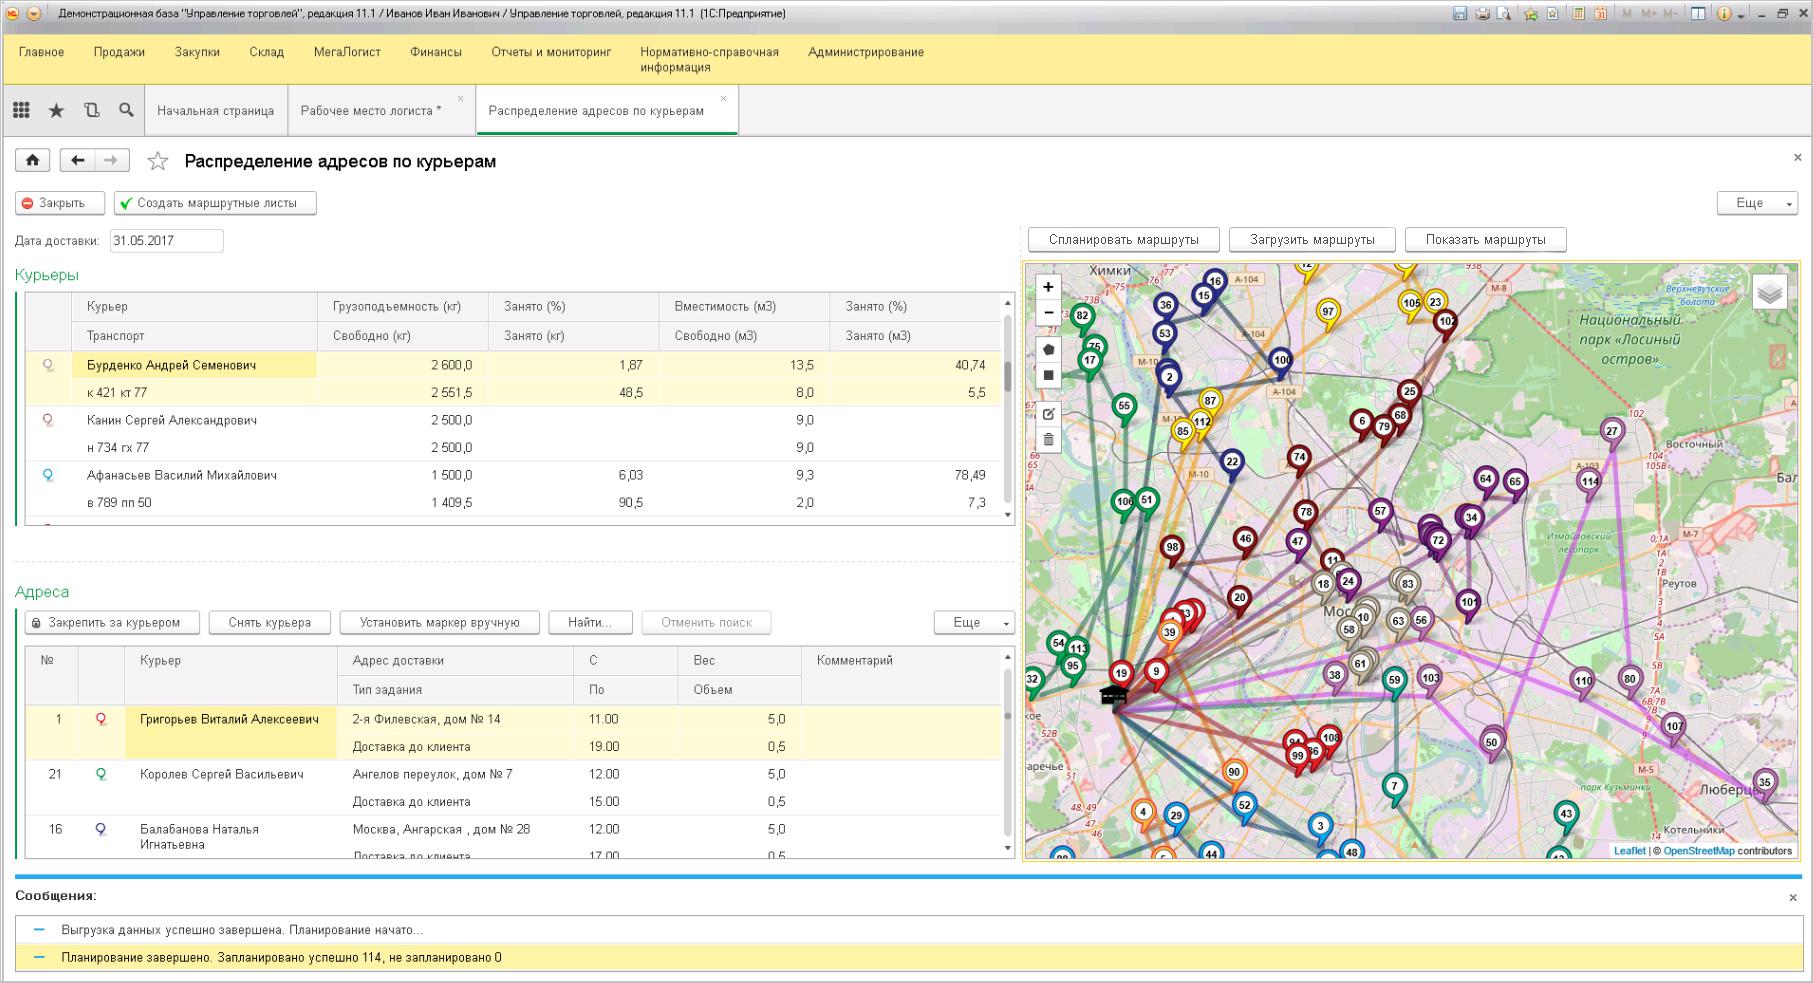Viewport: 1813px width, 983px height.
Task: Go to home page icon button
Action: 33,160
